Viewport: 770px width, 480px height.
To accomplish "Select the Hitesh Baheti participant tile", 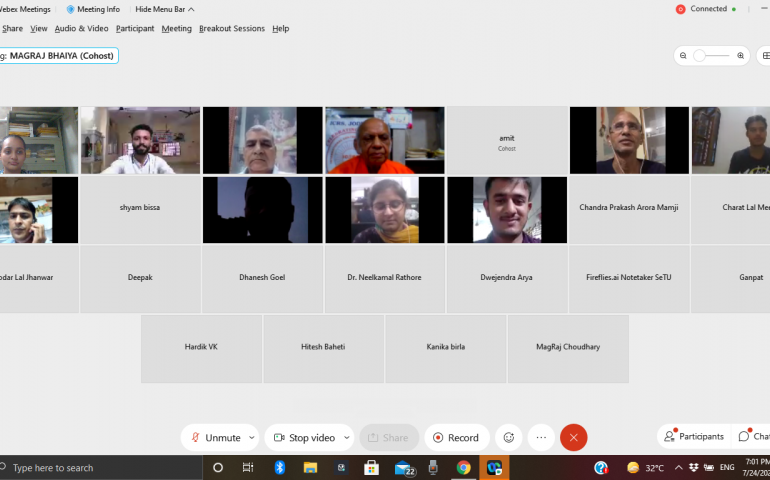I will click(x=323, y=349).
